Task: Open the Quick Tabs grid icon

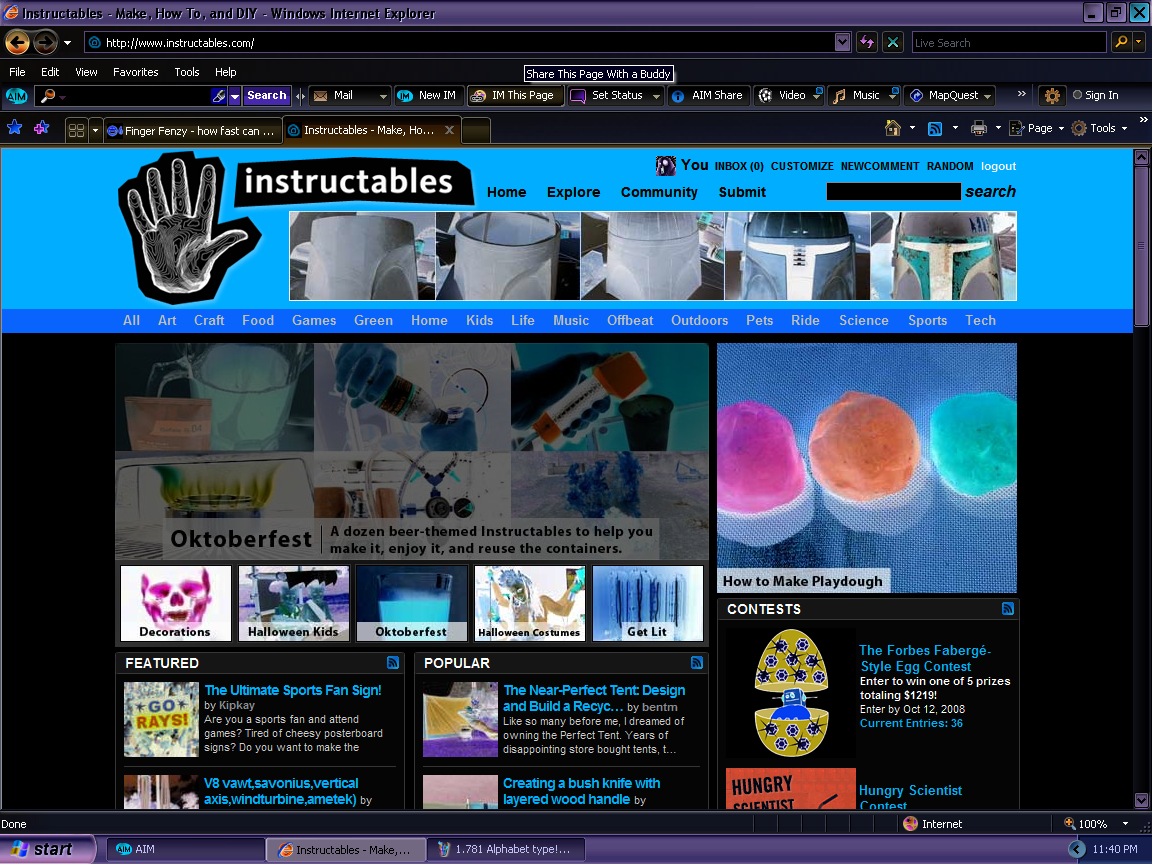Action: point(76,131)
